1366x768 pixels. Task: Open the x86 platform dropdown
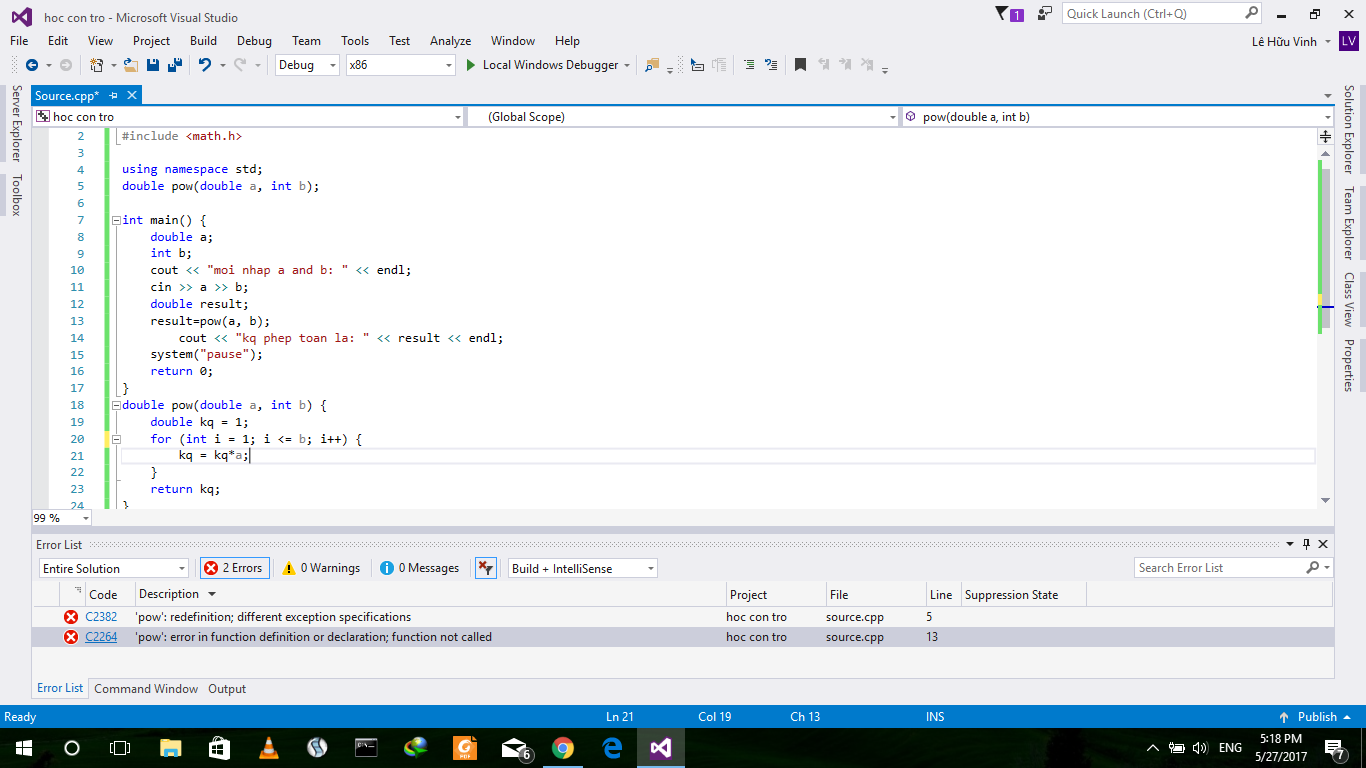[x=400, y=65]
